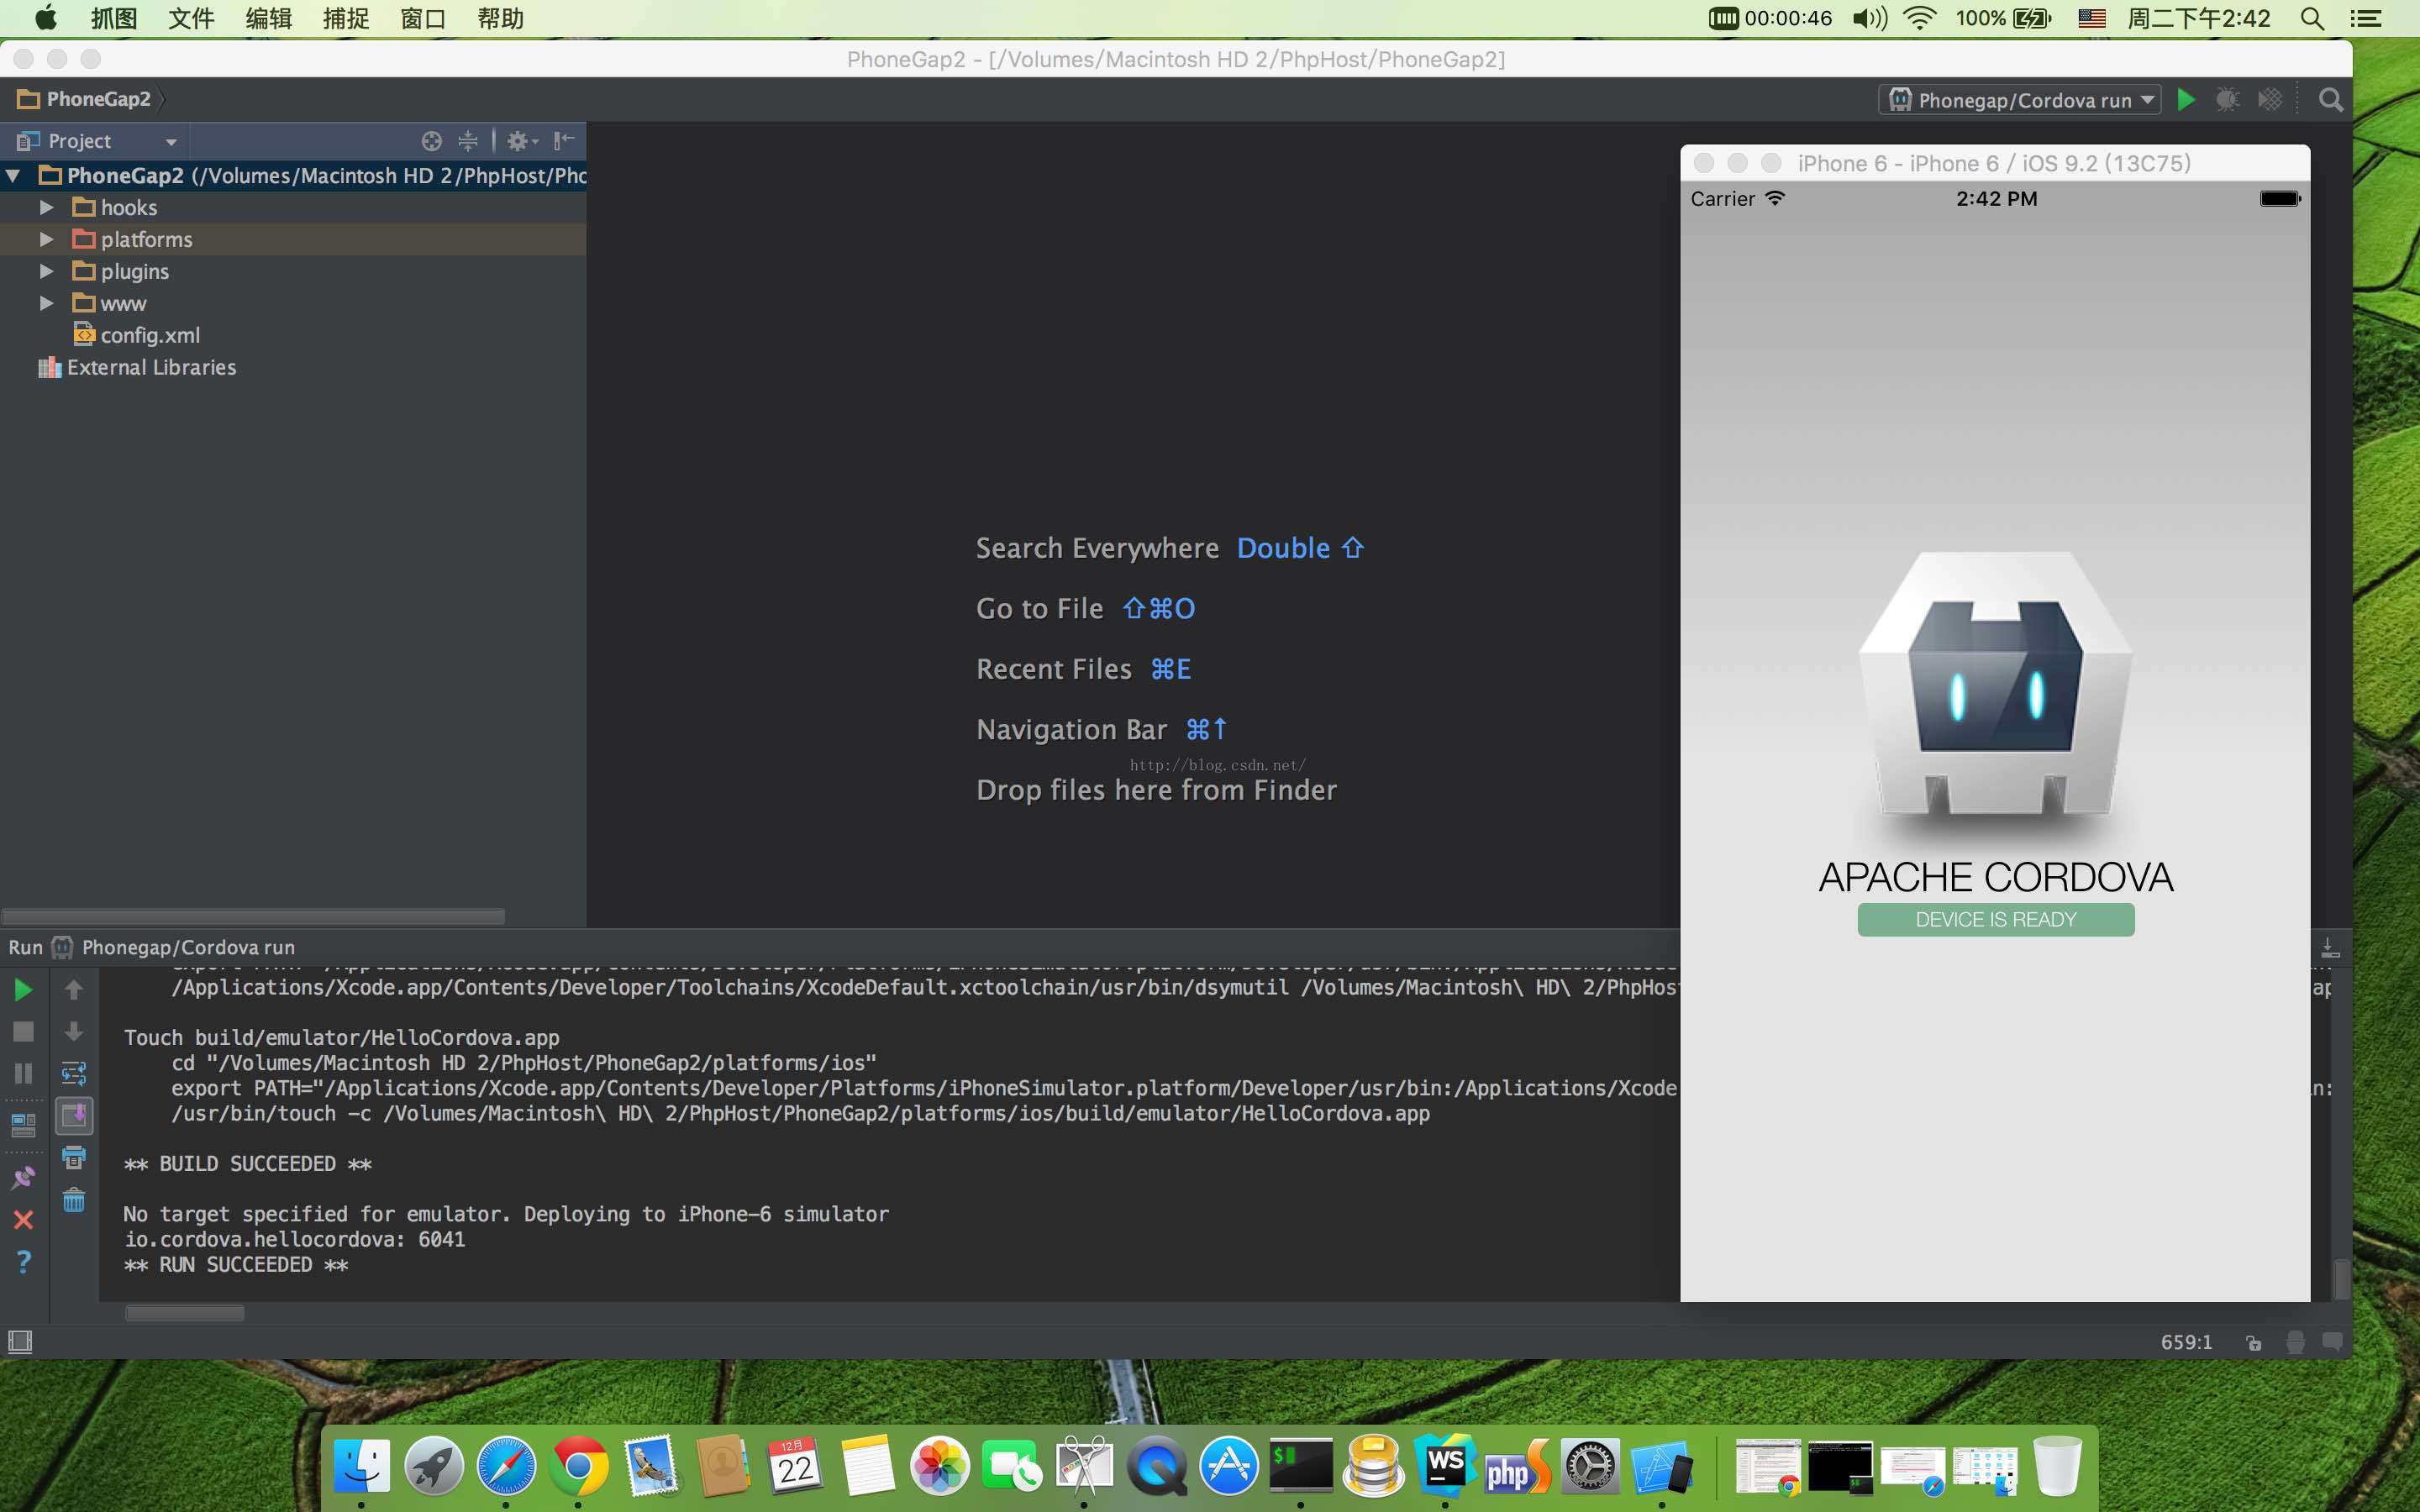Click the 659:1 line position indicator
The height and width of the screenshot is (1512, 2420).
point(2186,1342)
